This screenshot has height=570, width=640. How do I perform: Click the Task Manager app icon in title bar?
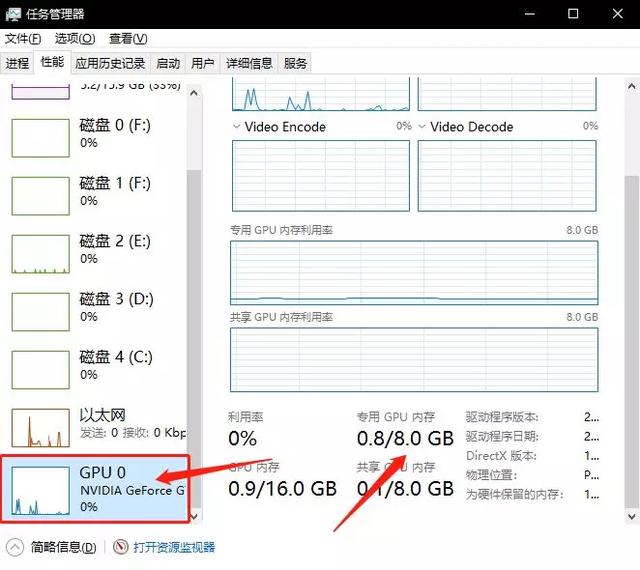13,14
